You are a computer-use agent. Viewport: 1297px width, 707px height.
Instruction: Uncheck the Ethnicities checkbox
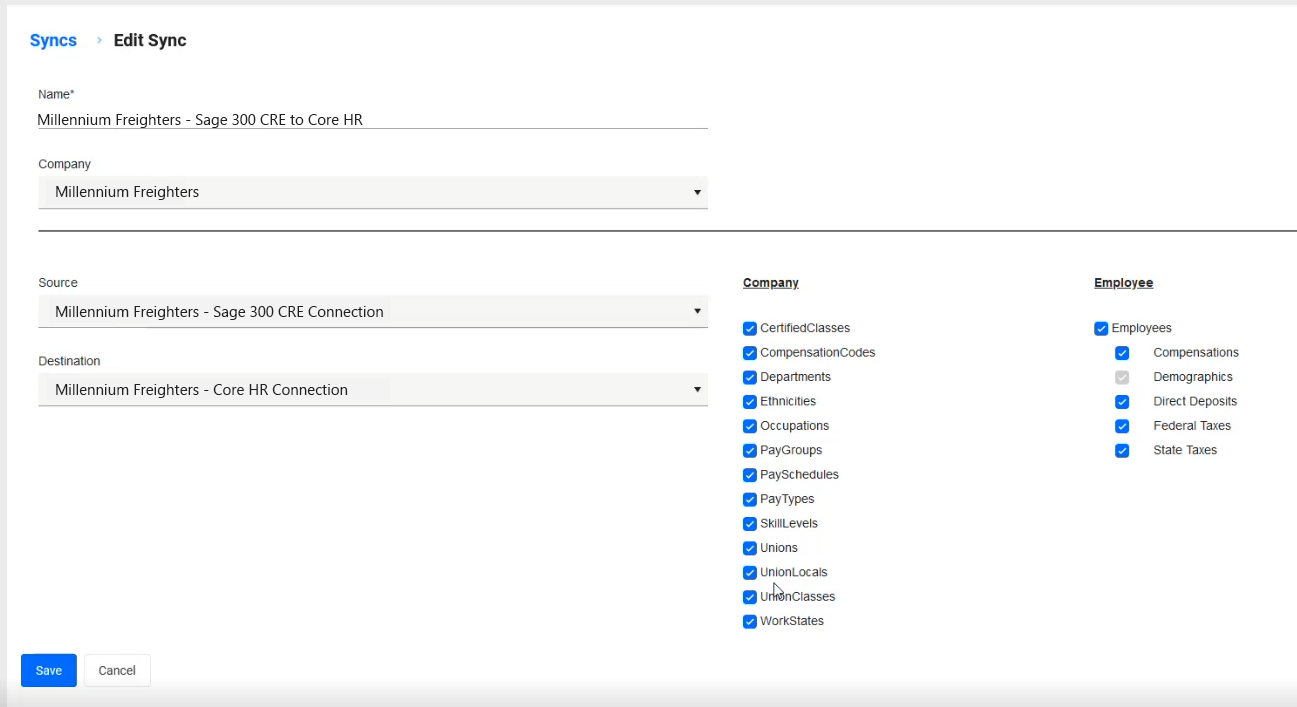tap(750, 402)
